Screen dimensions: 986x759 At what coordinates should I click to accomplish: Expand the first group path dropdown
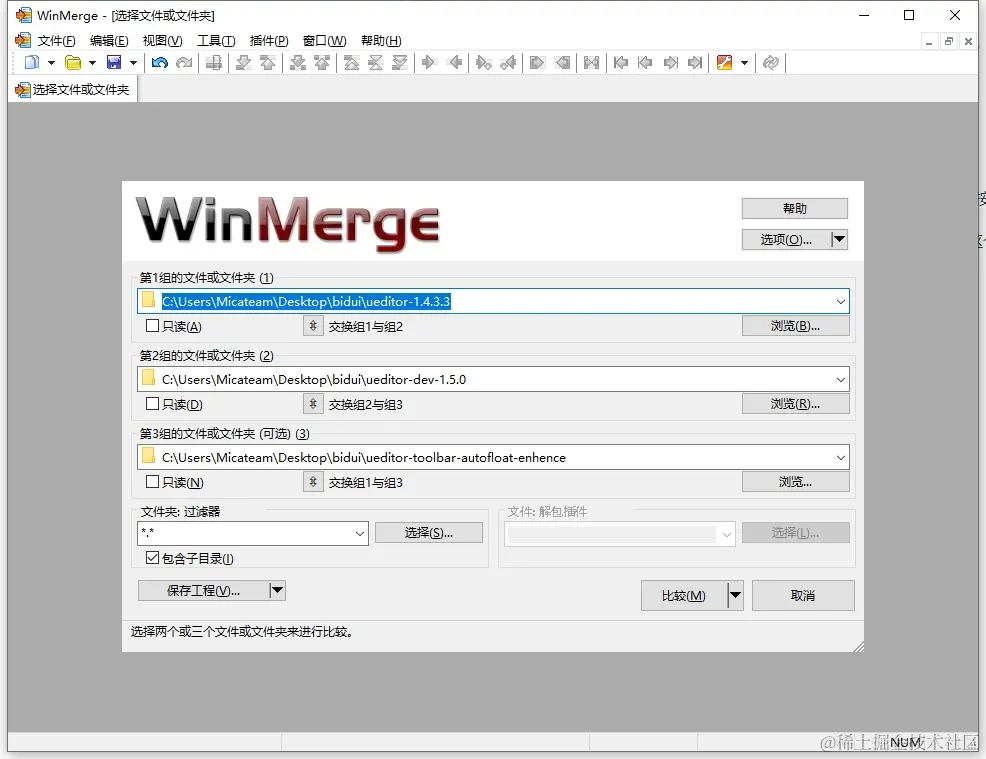tap(840, 302)
